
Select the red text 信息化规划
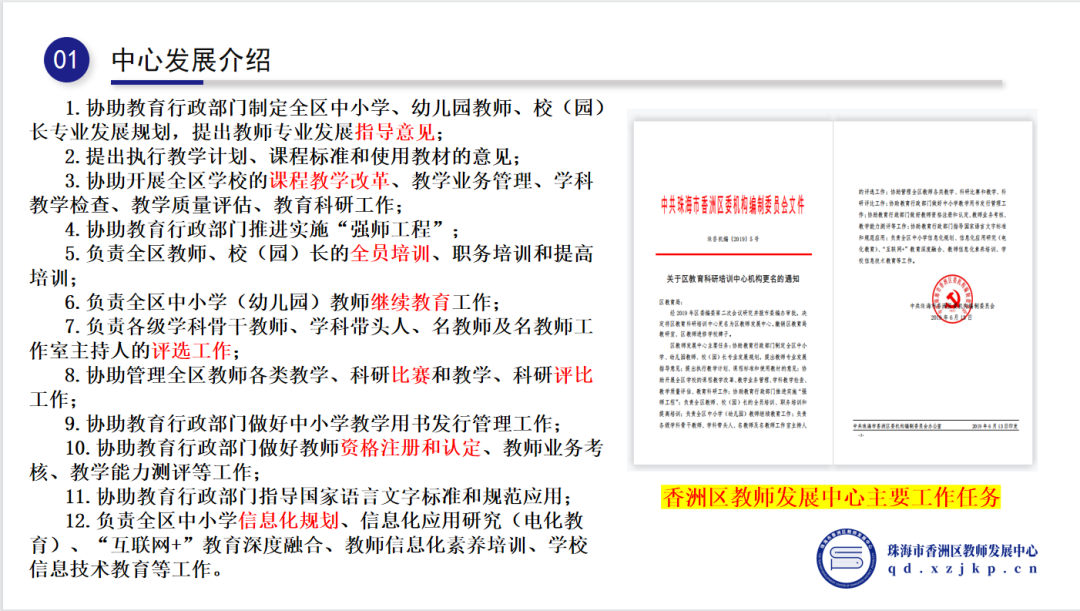click(289, 521)
